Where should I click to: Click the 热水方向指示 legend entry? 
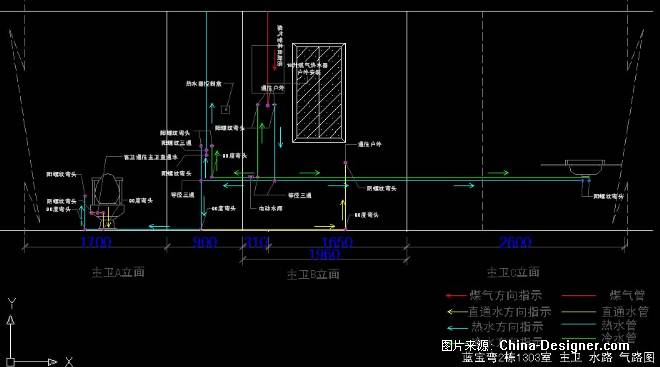pos(495,327)
